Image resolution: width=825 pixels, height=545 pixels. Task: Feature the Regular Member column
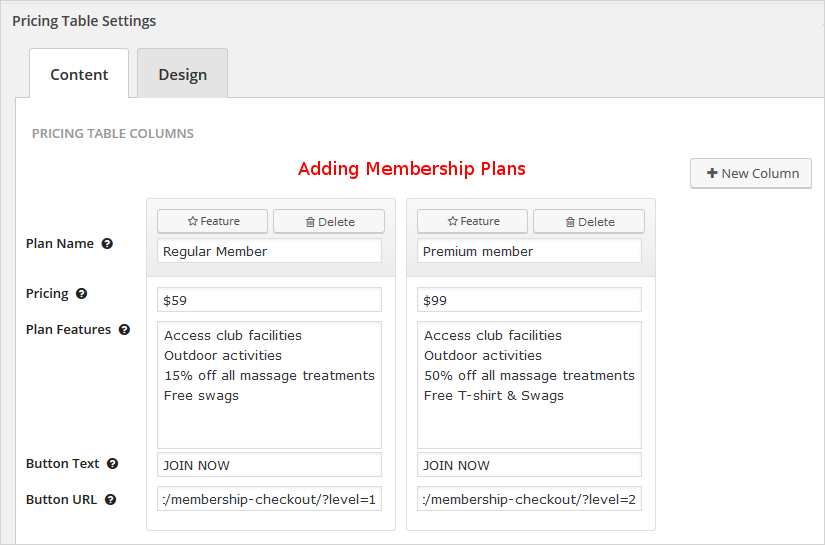(x=213, y=221)
